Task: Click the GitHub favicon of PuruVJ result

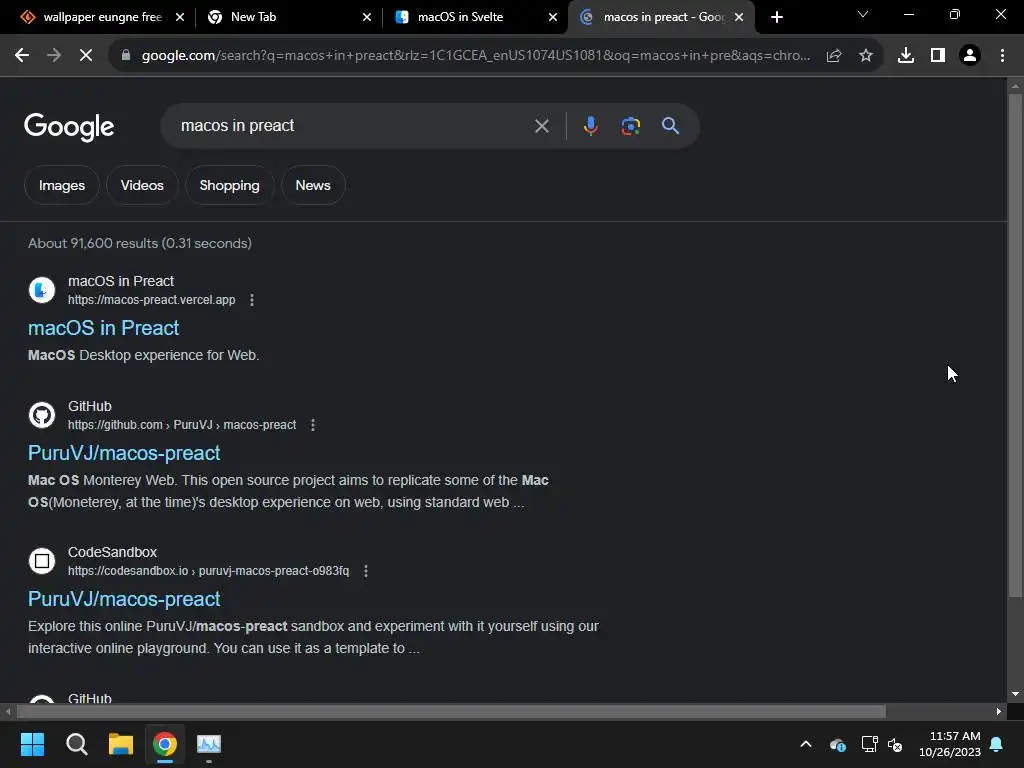Action: 42,415
